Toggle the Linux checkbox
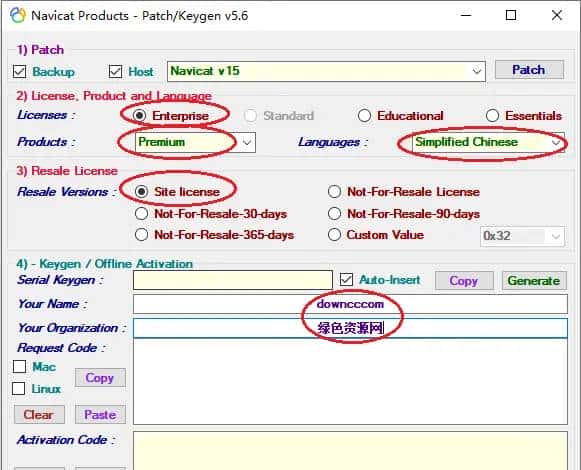 pyautogui.click(x=19, y=389)
